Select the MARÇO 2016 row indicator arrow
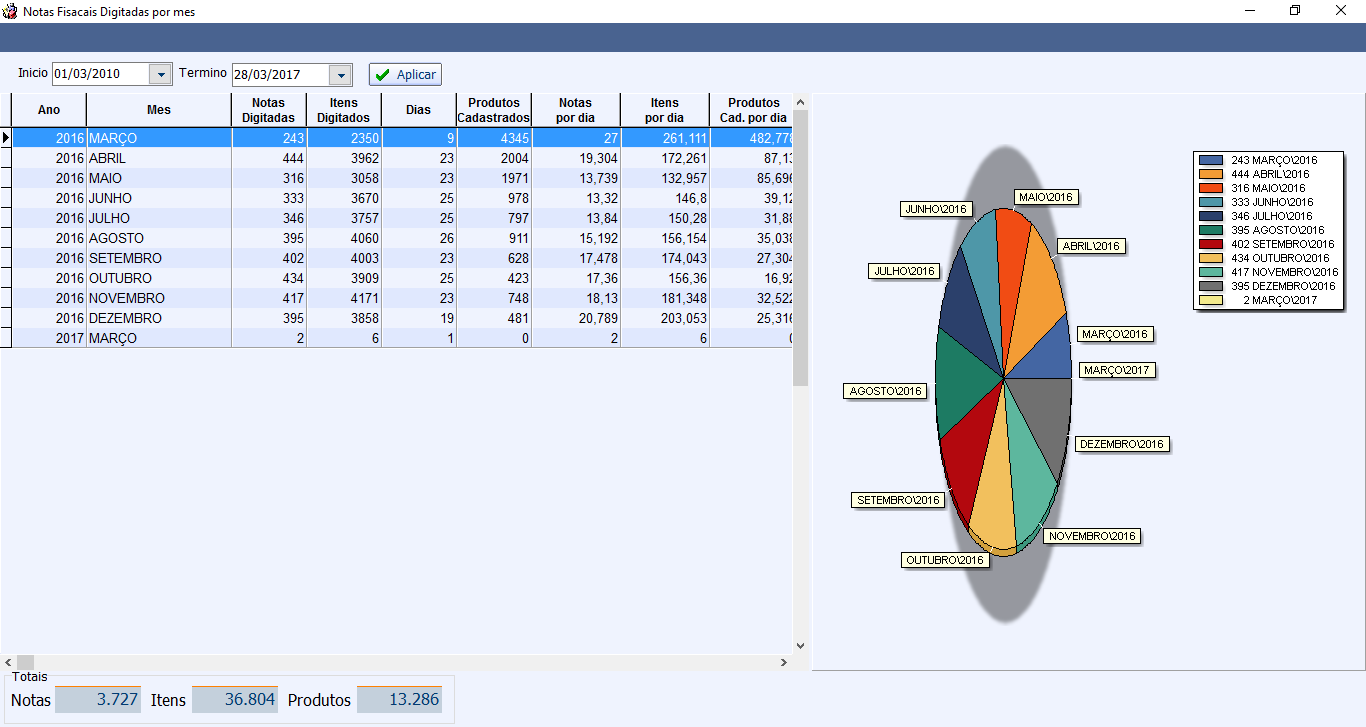Viewport: 1366px width, 727px height. click(6, 138)
